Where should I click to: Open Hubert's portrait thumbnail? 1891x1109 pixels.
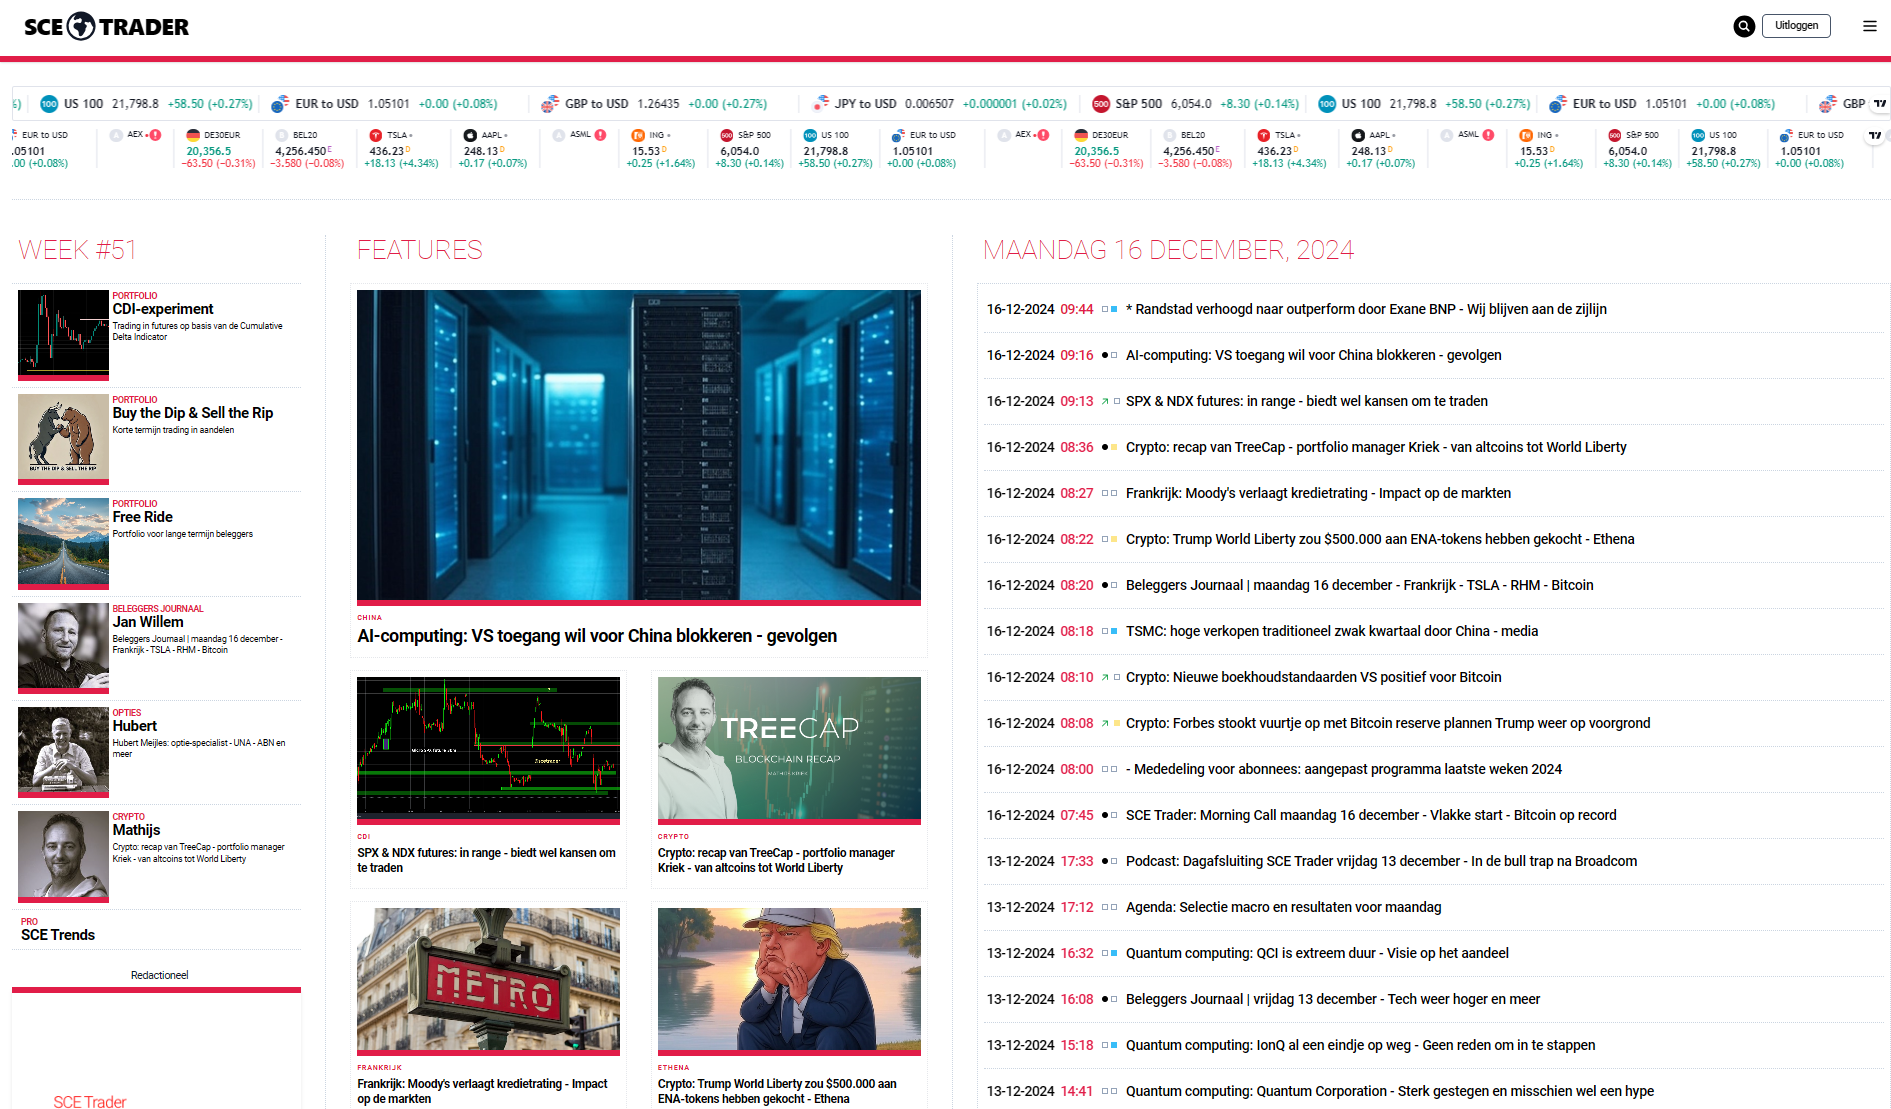tap(63, 752)
